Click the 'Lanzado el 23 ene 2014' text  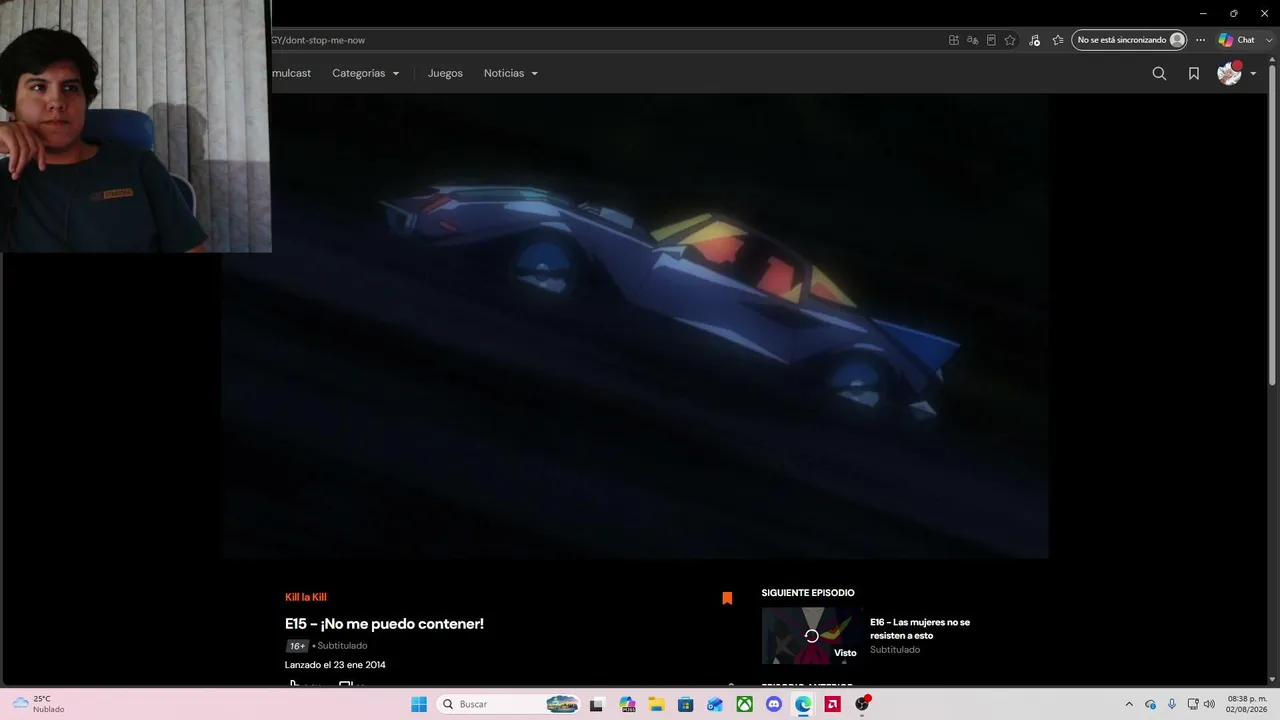pos(335,665)
